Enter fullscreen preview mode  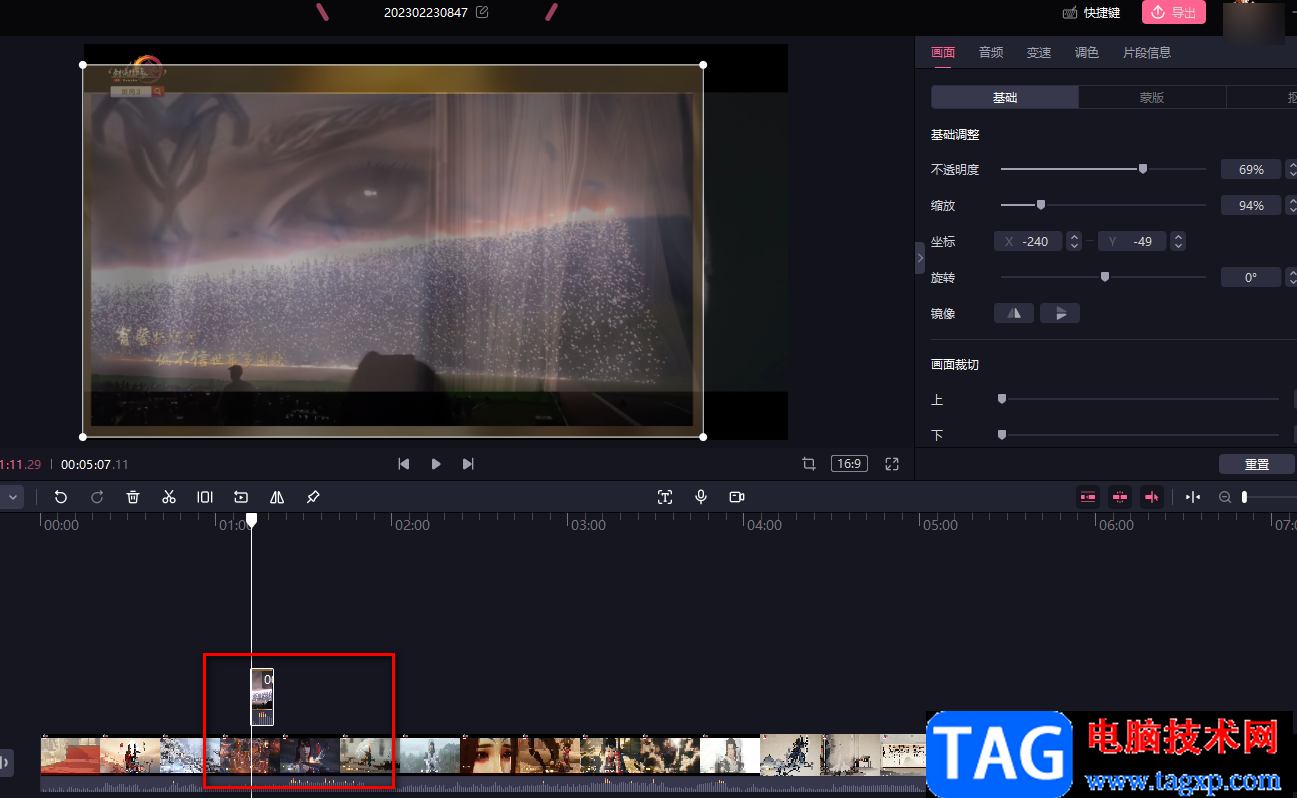[892, 464]
